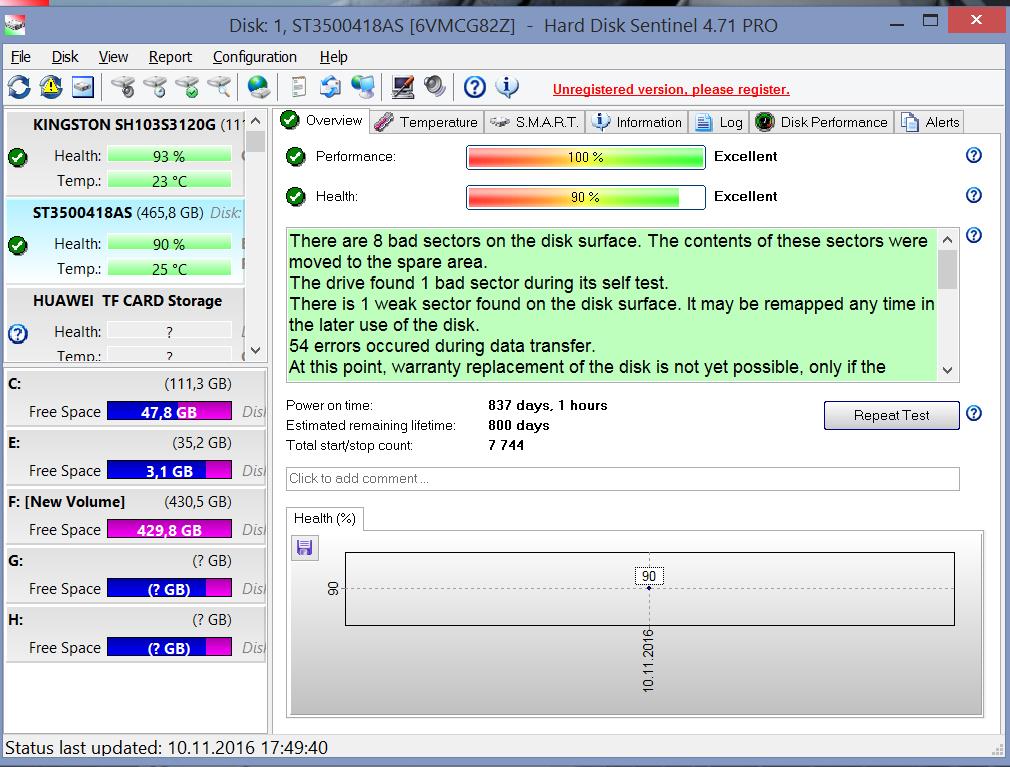
Task: Open the Report menu
Action: [x=170, y=57]
